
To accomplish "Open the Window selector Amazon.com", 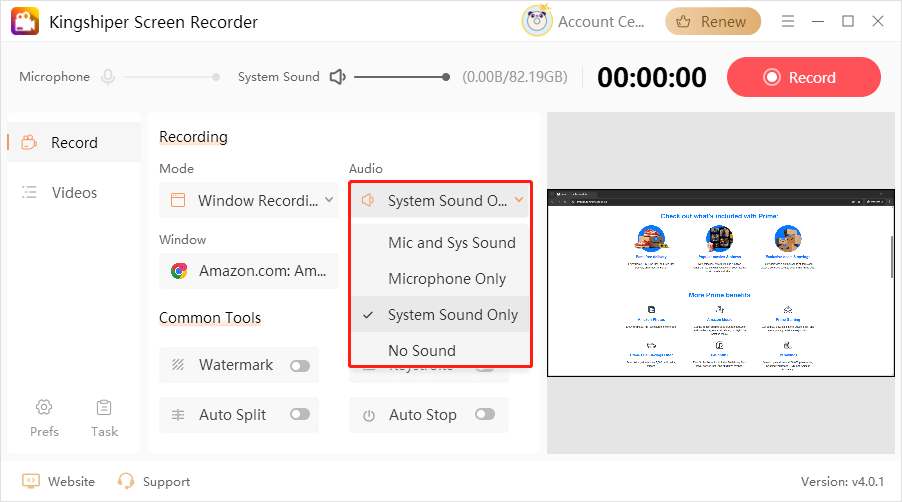I will 249,271.
